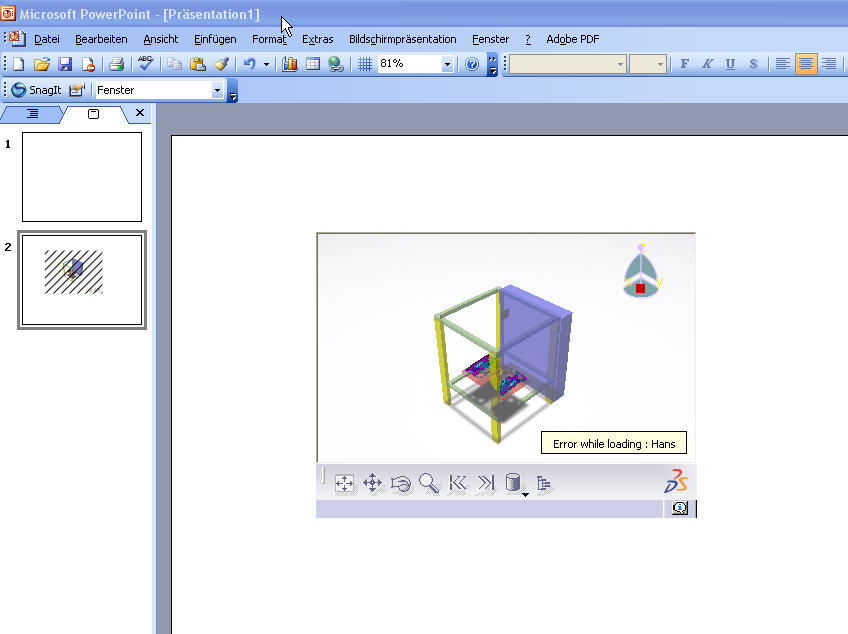Open the Undo history dropdown arrow
Image resolution: width=848 pixels, height=634 pixels.
266,64
